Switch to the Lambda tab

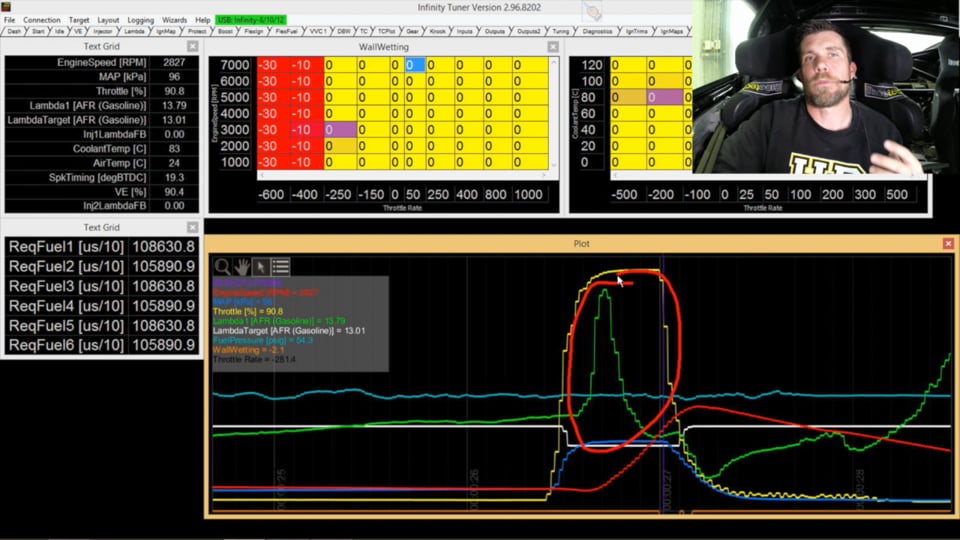[134, 31]
